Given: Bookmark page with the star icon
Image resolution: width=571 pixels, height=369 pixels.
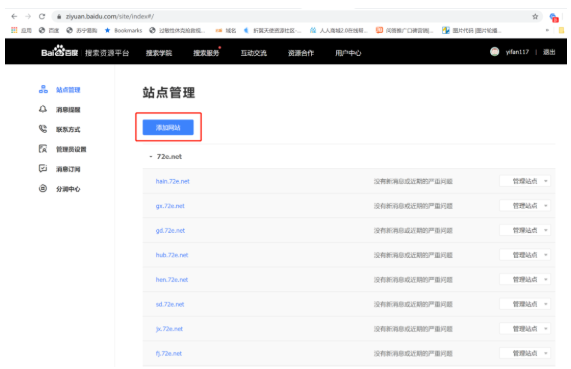Looking at the screenshot, I should tap(535, 16).
